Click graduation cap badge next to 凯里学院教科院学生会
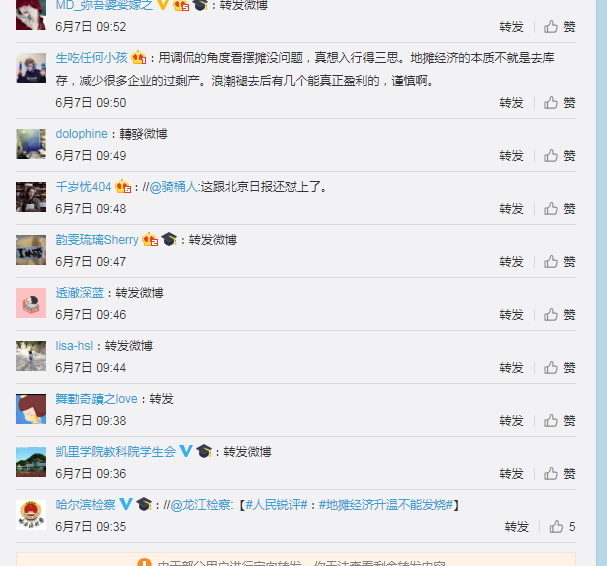607x566 pixels. [204, 451]
